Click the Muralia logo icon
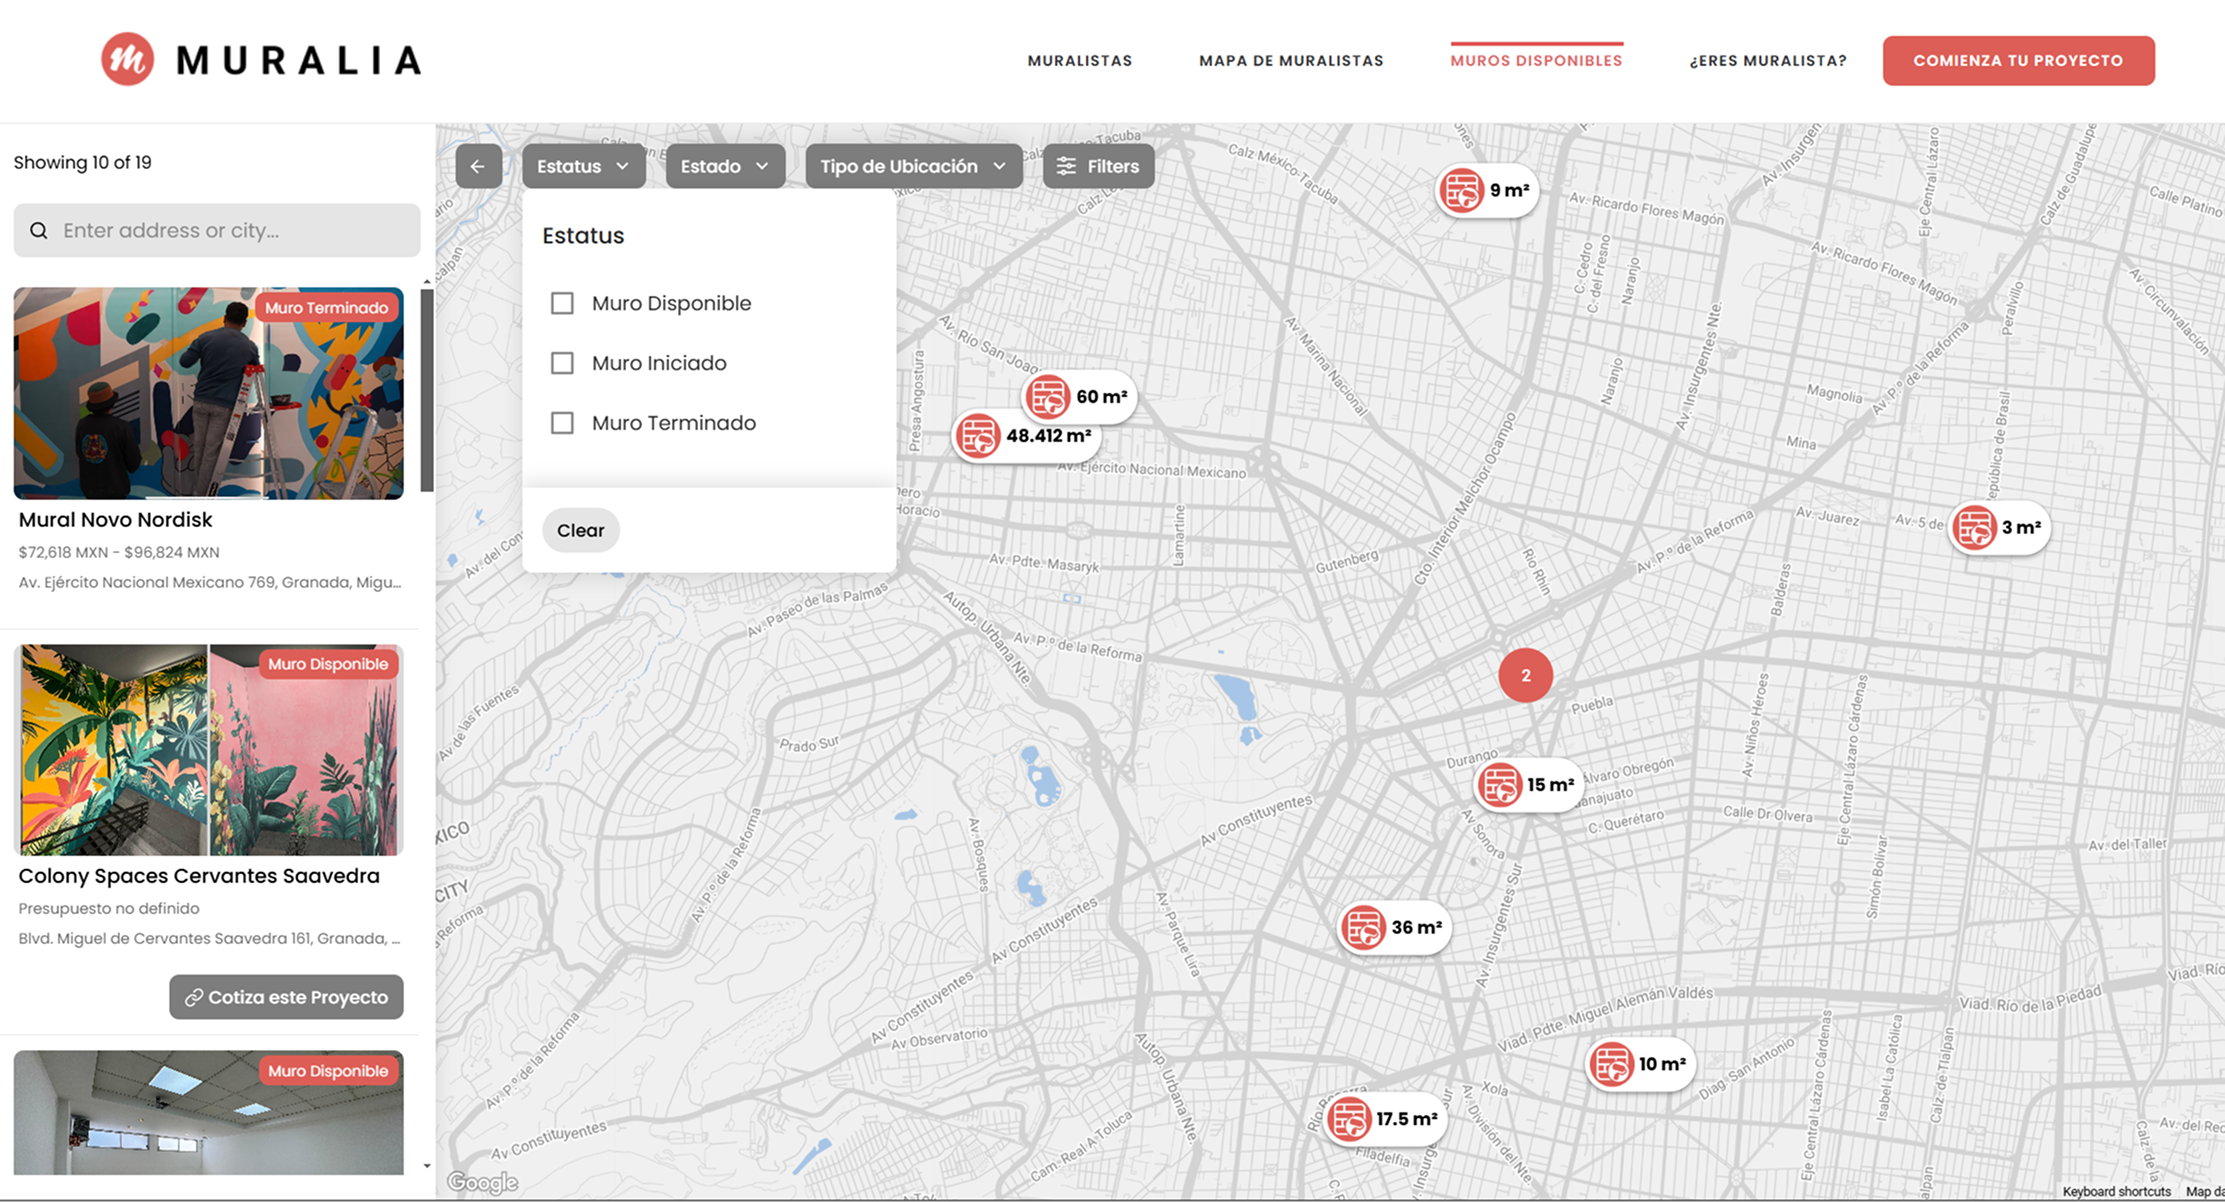Screen dimensions: 2225x1202 tap(128, 60)
